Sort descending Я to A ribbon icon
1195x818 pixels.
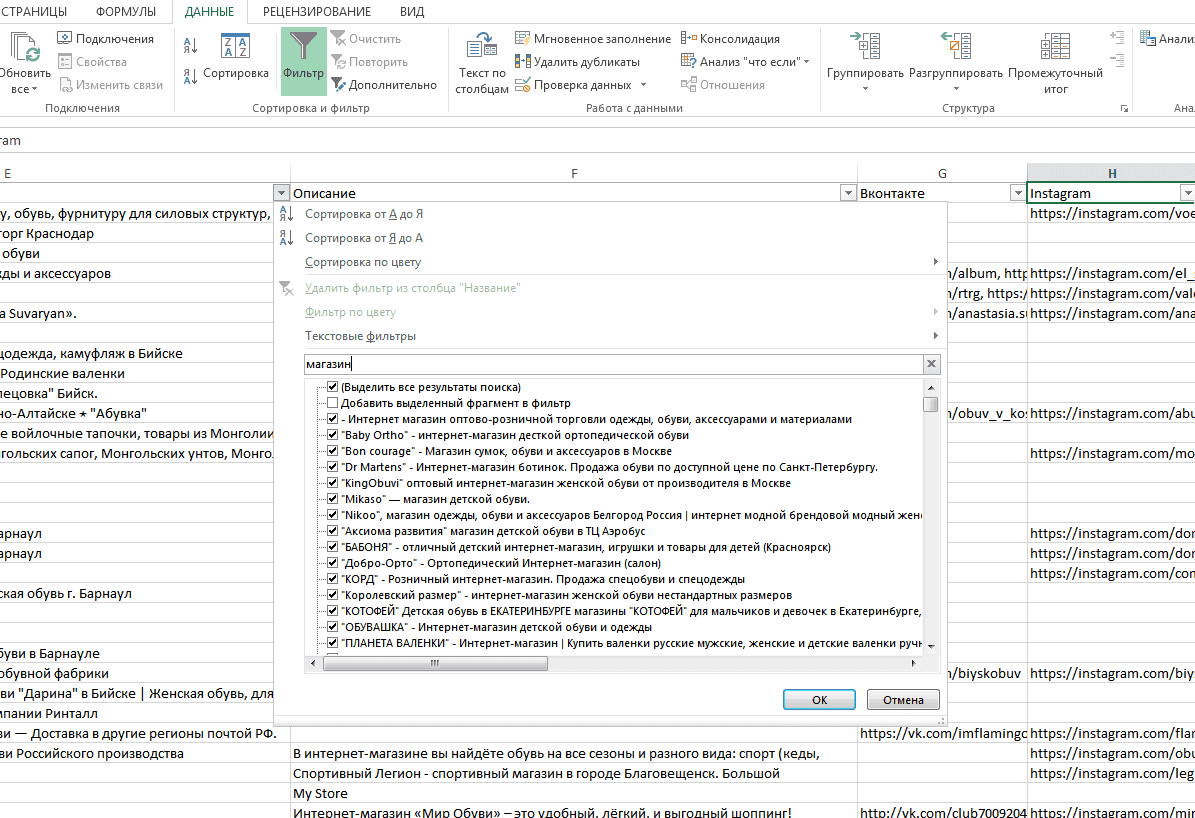pyautogui.click(x=191, y=75)
